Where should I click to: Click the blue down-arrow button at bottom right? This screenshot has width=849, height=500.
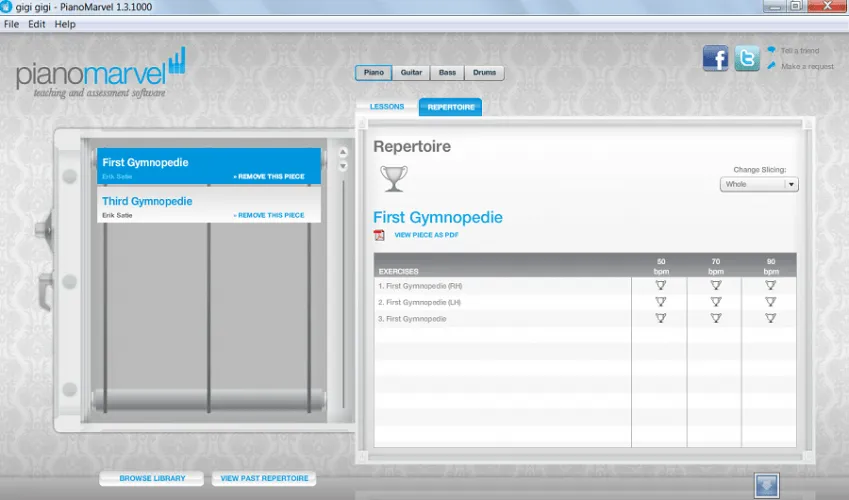[767, 485]
